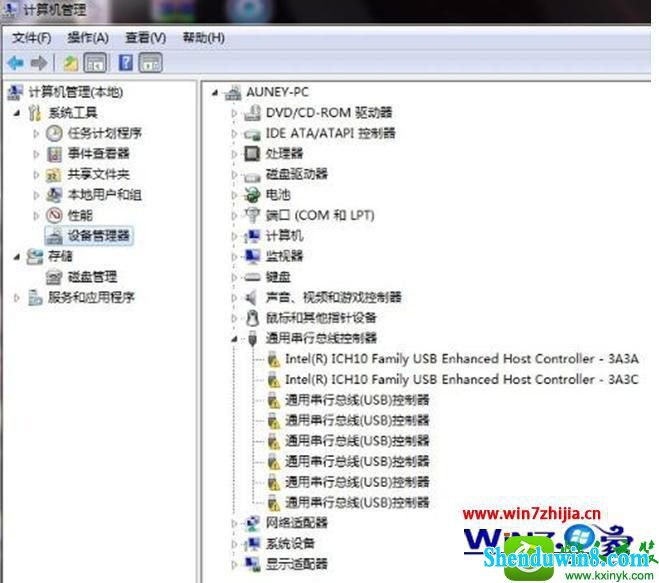This screenshot has height=583, width=659.
Task: Open the 操作(A) menu
Action: [88, 38]
